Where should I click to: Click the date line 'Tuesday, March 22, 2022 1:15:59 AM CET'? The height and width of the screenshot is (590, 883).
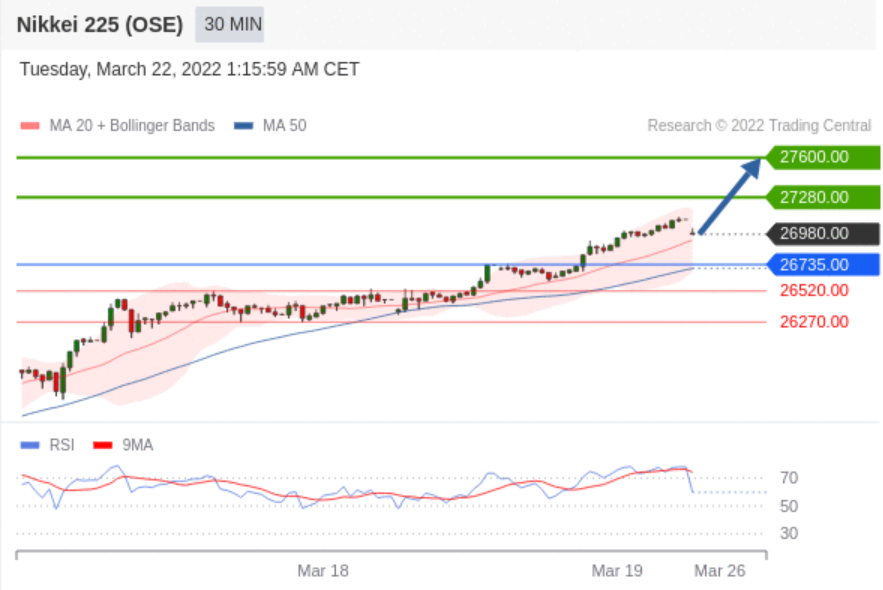tap(189, 69)
